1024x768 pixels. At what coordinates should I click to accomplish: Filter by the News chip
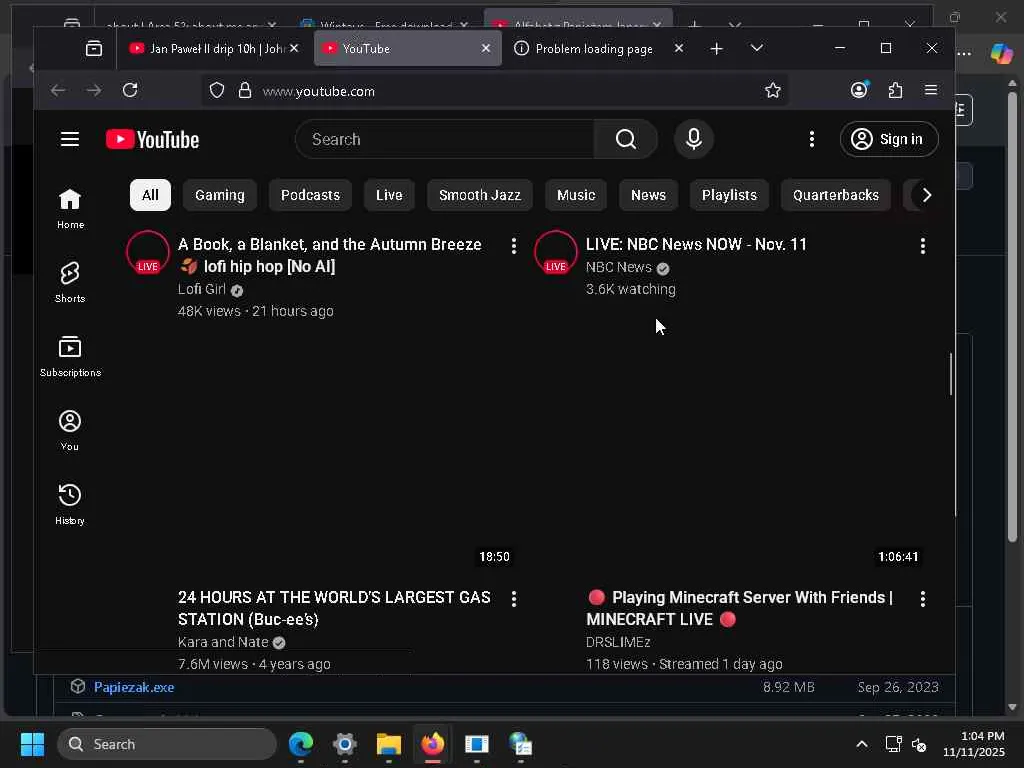coord(648,195)
